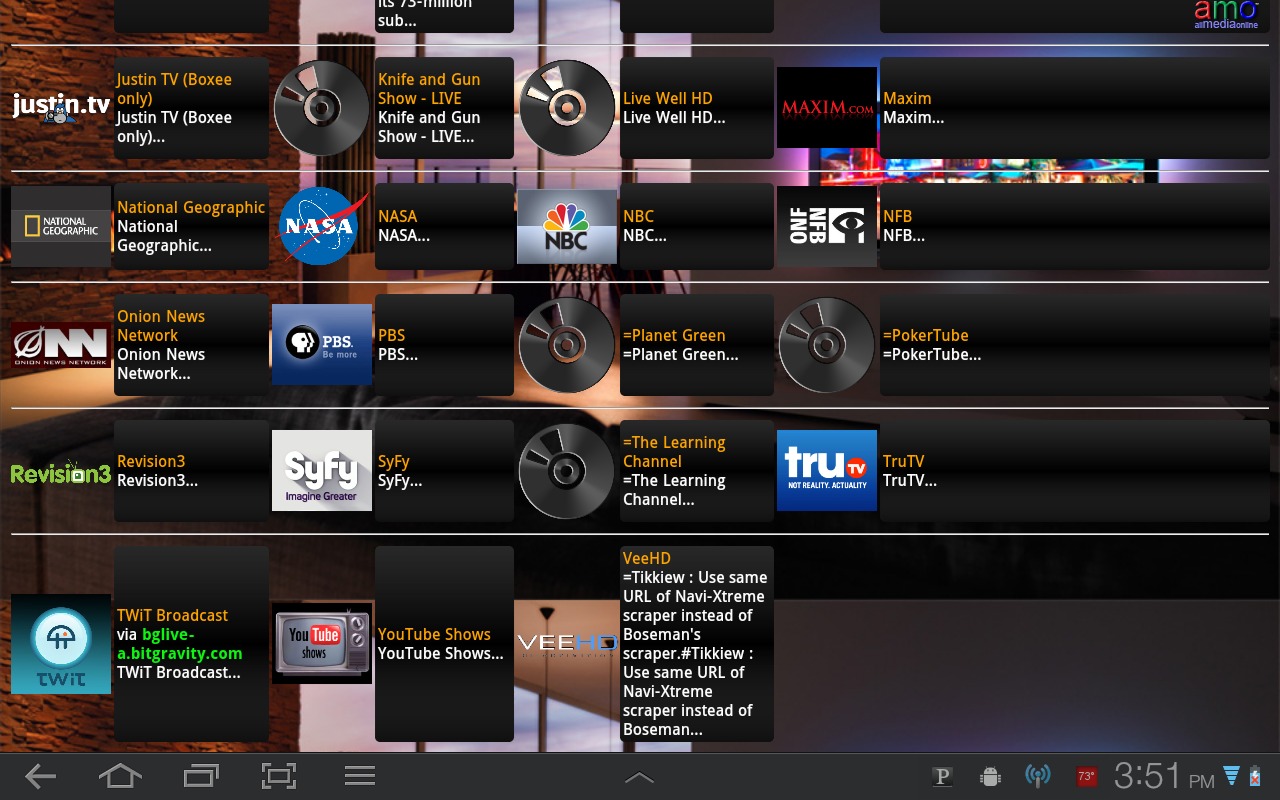Select the Maxim.com thumbnail

click(826, 108)
